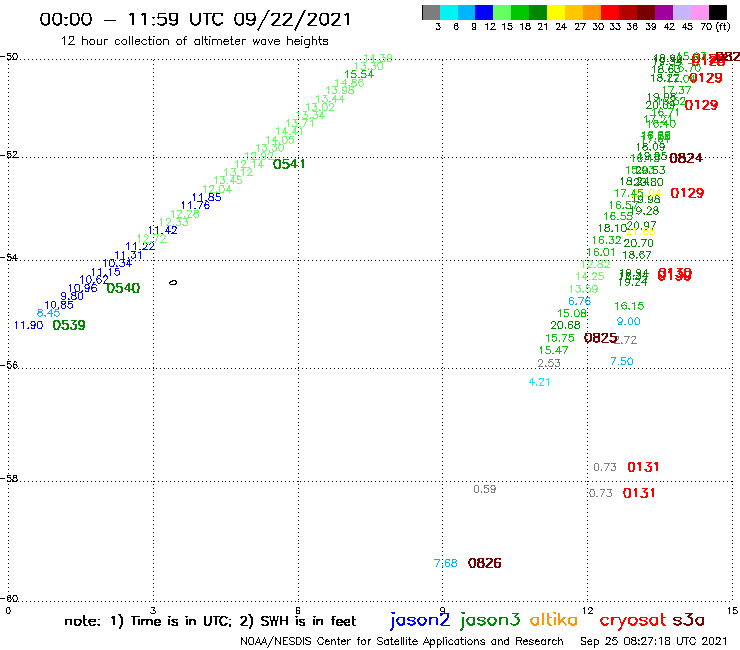Image resolution: width=740 pixels, height=650 pixels.
Task: Click the altika satellite legend label
Action: [554, 620]
